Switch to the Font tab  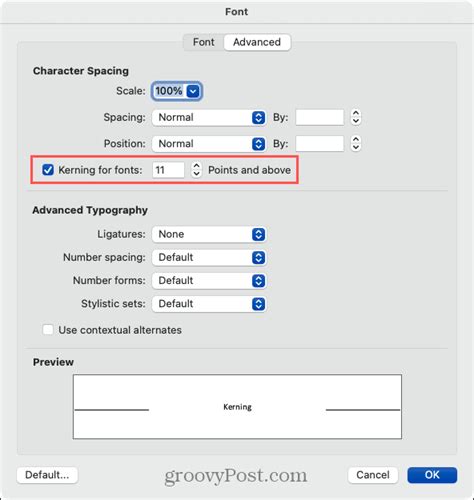click(x=204, y=42)
